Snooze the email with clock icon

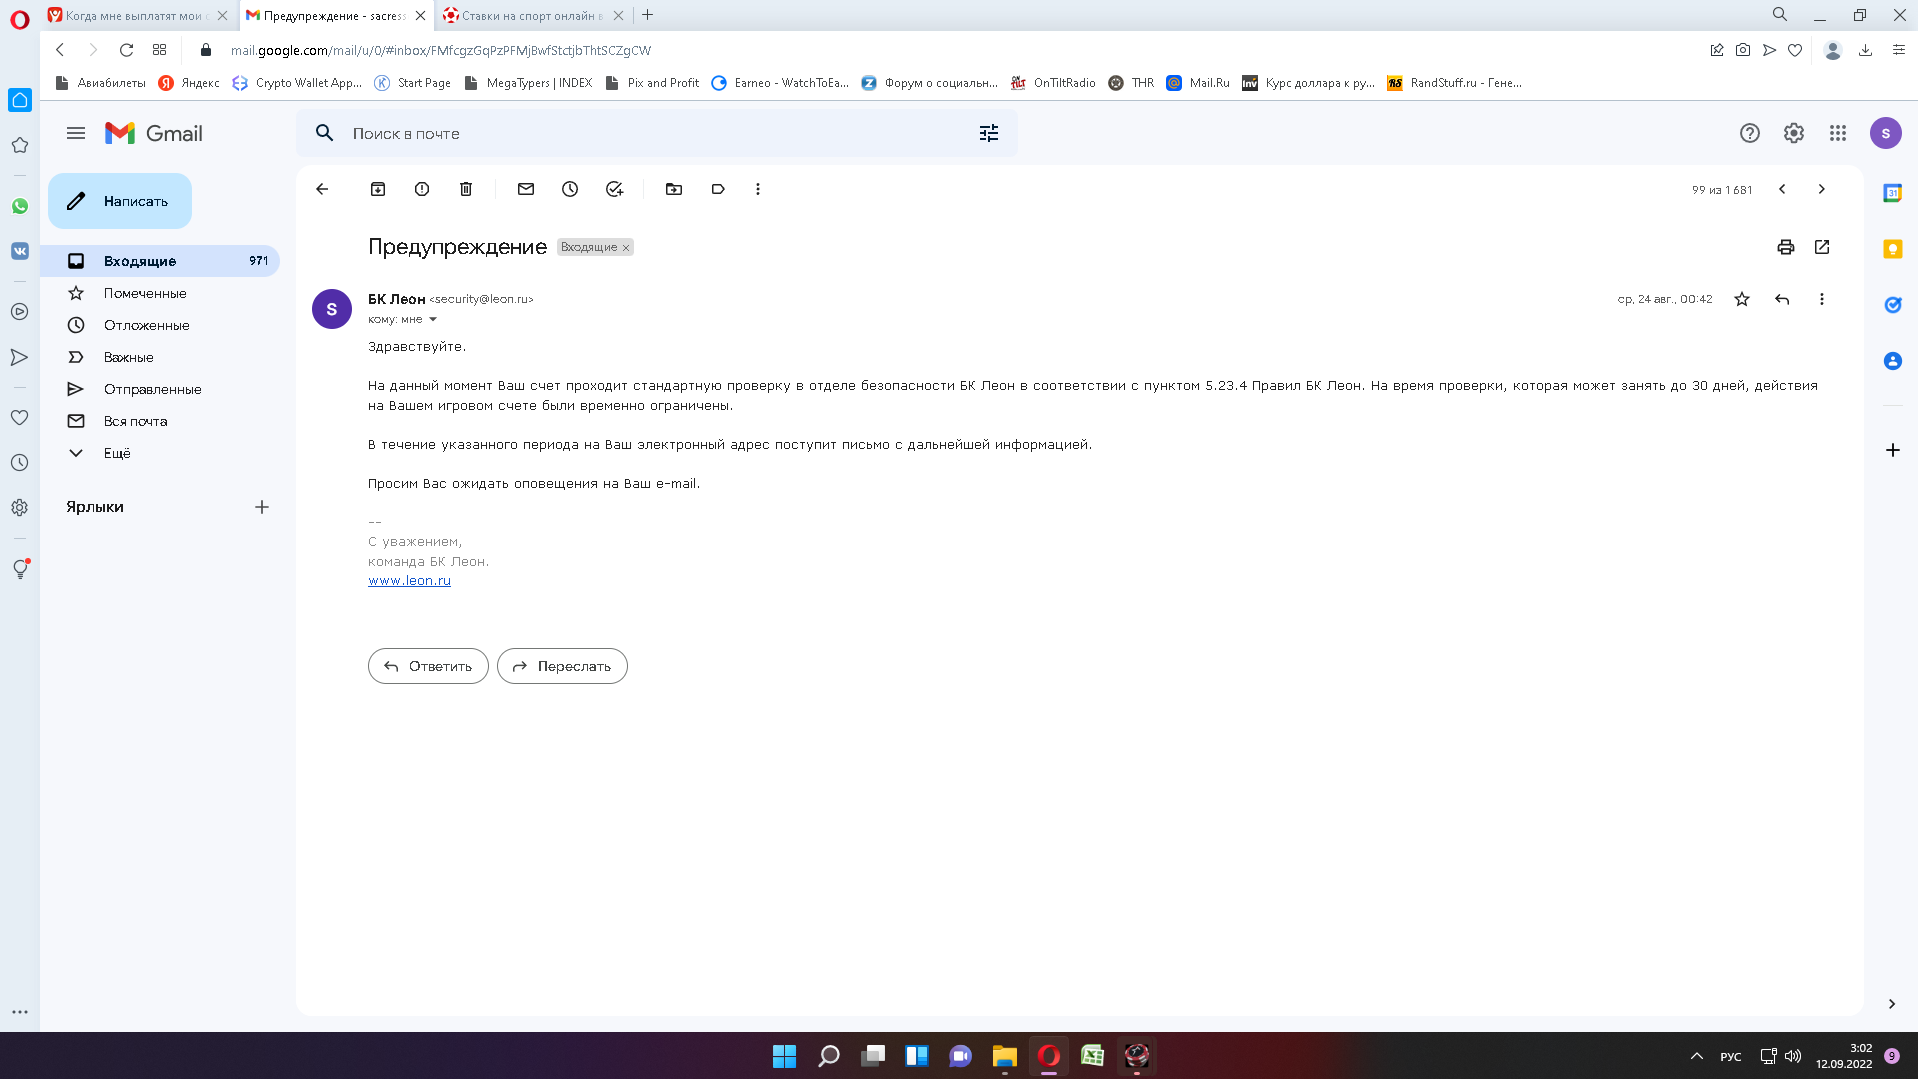click(x=570, y=189)
